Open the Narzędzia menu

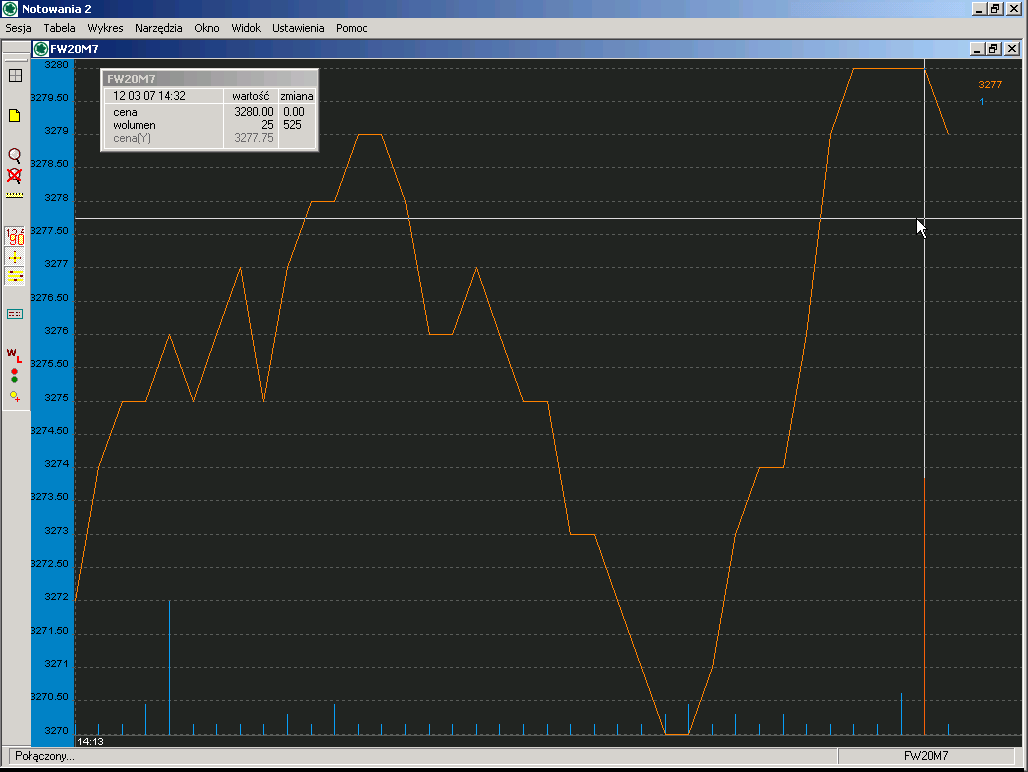click(159, 28)
